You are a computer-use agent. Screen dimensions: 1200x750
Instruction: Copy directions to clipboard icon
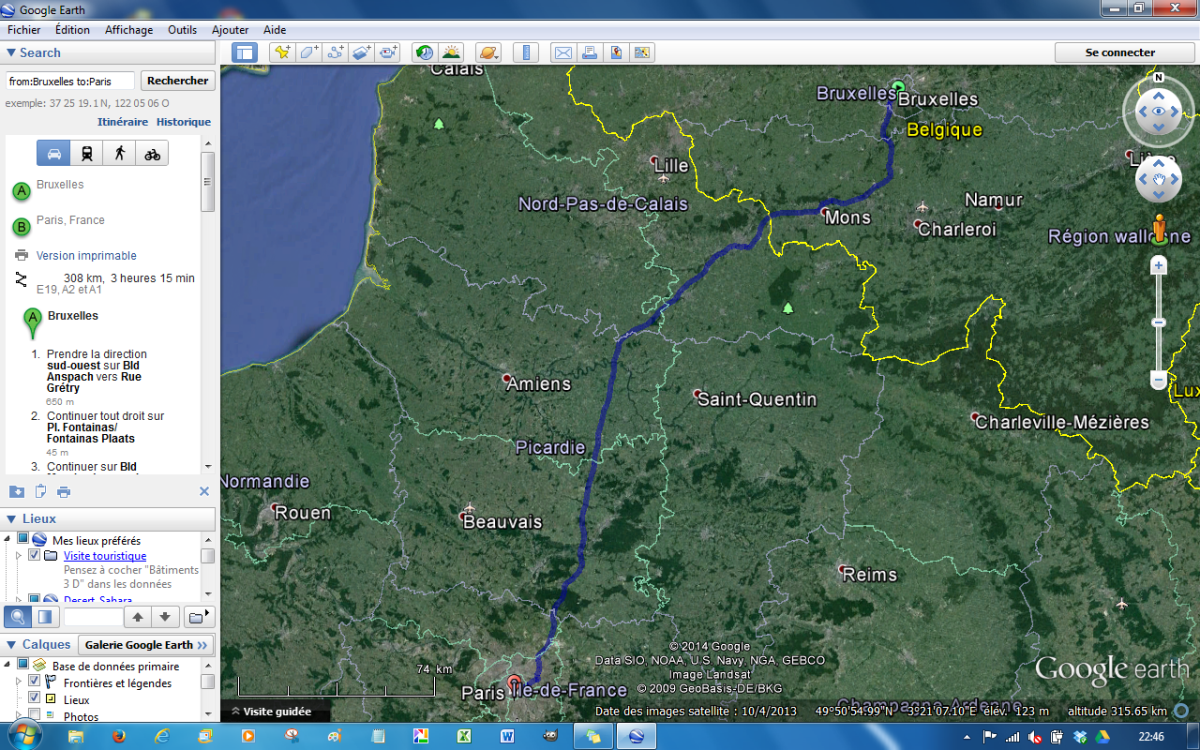pyautogui.click(x=41, y=491)
